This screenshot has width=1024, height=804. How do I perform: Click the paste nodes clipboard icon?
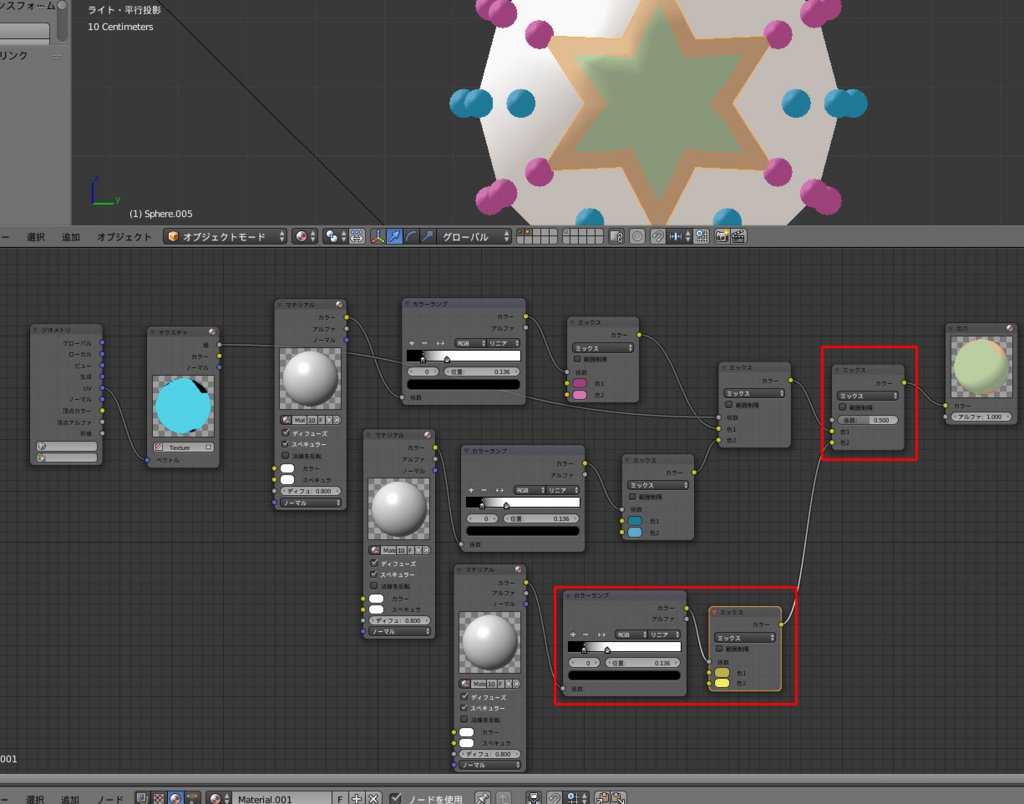click(618, 798)
